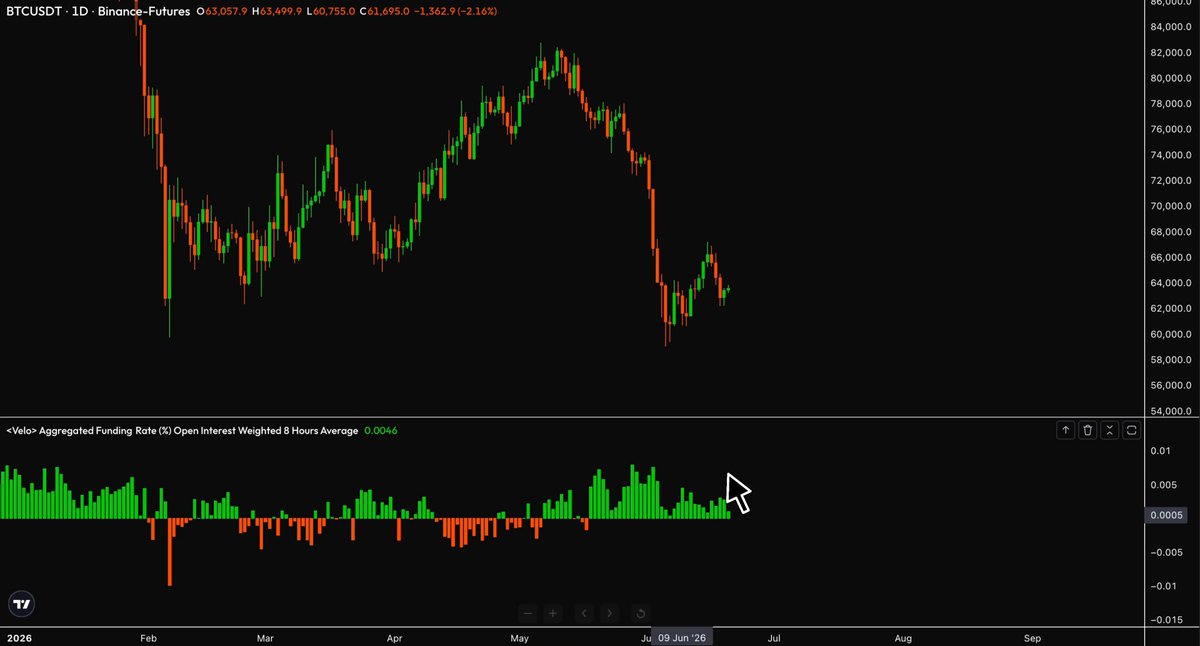The image size is (1200, 646).
Task: Zoom in the chart with plus button
Action: tap(553, 613)
